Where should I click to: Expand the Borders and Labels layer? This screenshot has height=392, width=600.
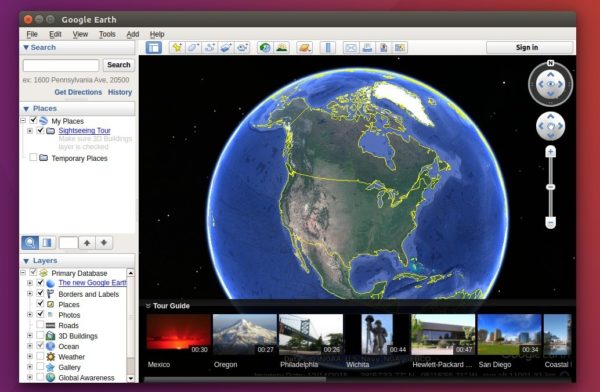point(30,294)
